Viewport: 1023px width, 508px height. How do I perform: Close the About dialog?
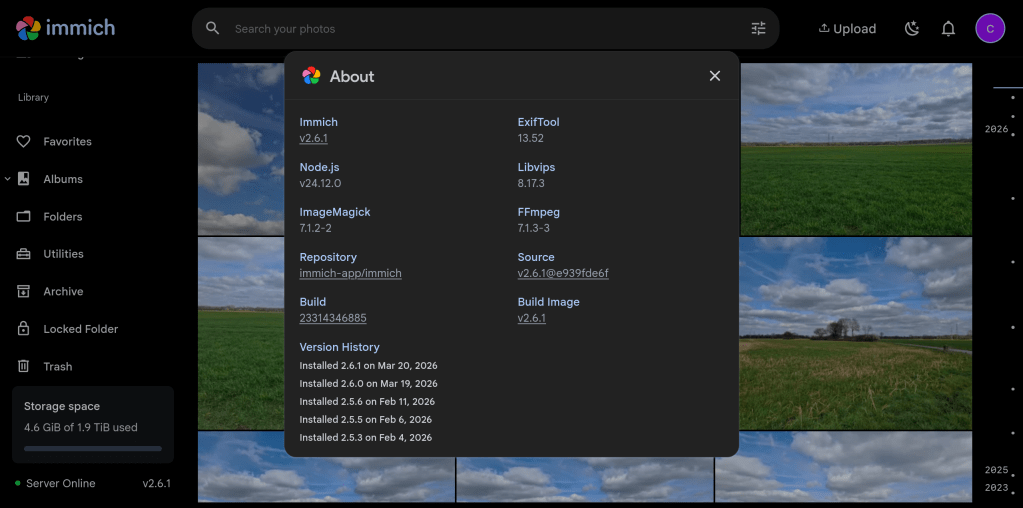[x=714, y=76]
